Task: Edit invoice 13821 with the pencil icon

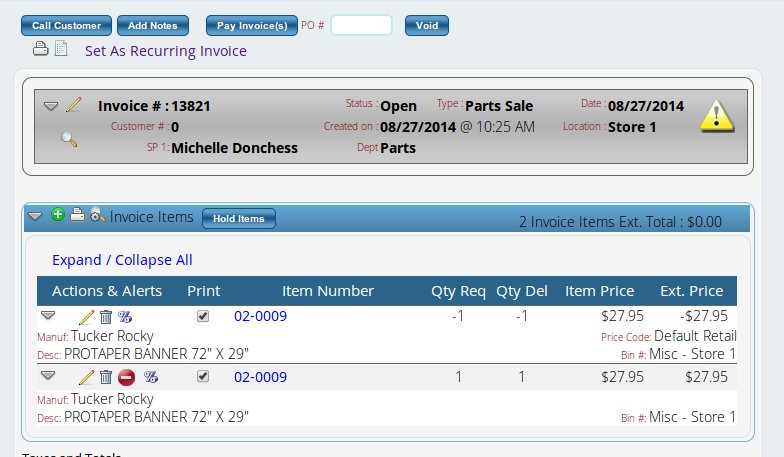Action: coord(73,105)
